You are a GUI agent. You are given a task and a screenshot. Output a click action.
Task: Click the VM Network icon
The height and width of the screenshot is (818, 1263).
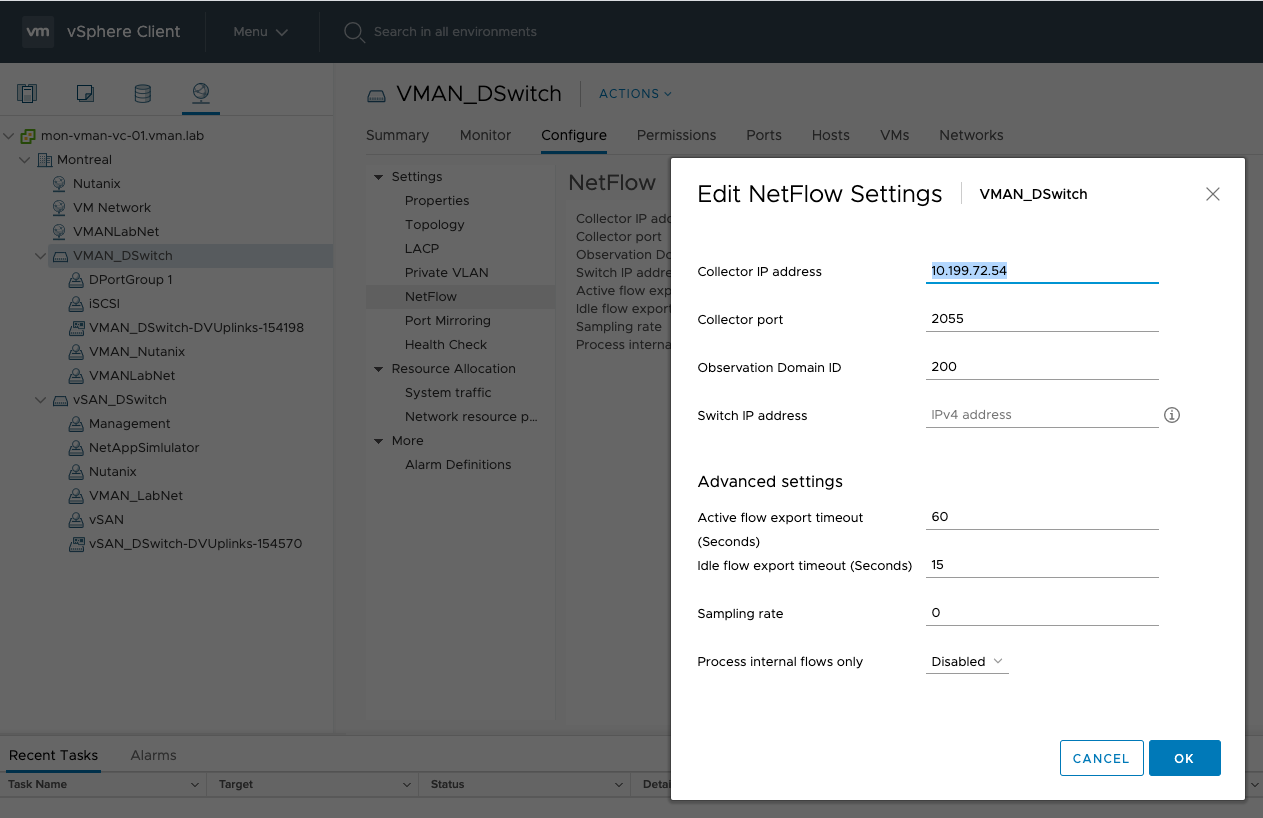[59, 208]
